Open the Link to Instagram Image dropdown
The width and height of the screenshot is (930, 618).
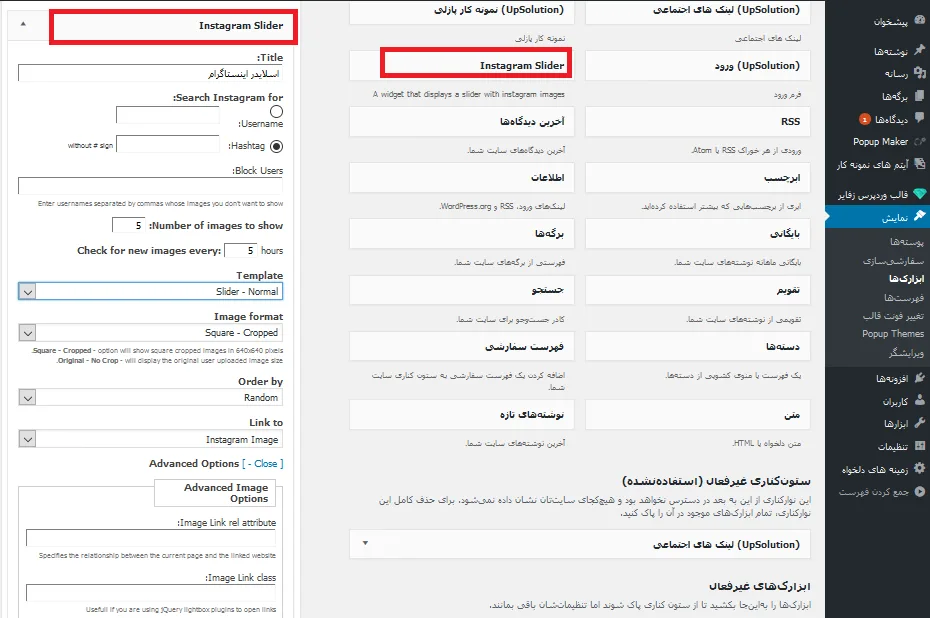coord(151,439)
